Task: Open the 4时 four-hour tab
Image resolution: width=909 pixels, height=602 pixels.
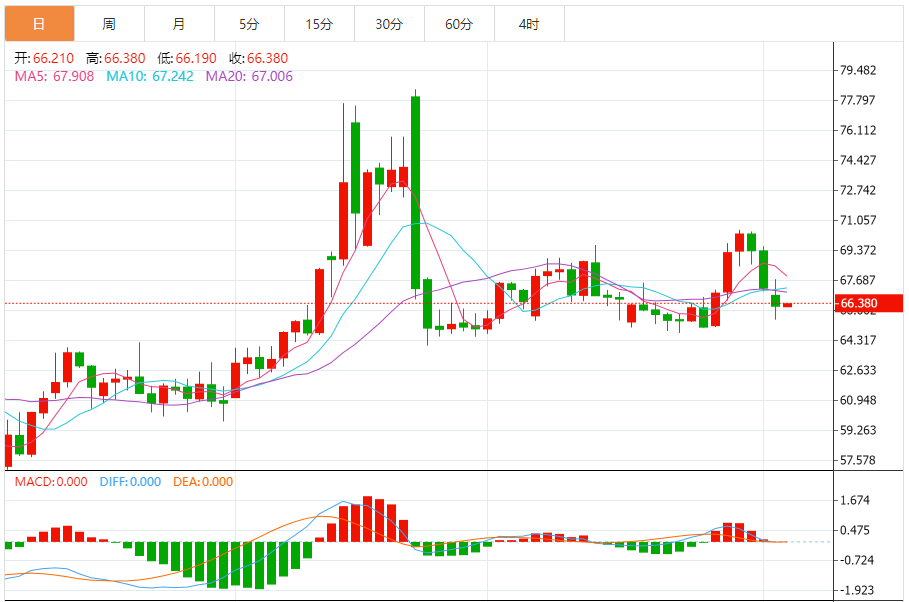Action: pyautogui.click(x=529, y=24)
